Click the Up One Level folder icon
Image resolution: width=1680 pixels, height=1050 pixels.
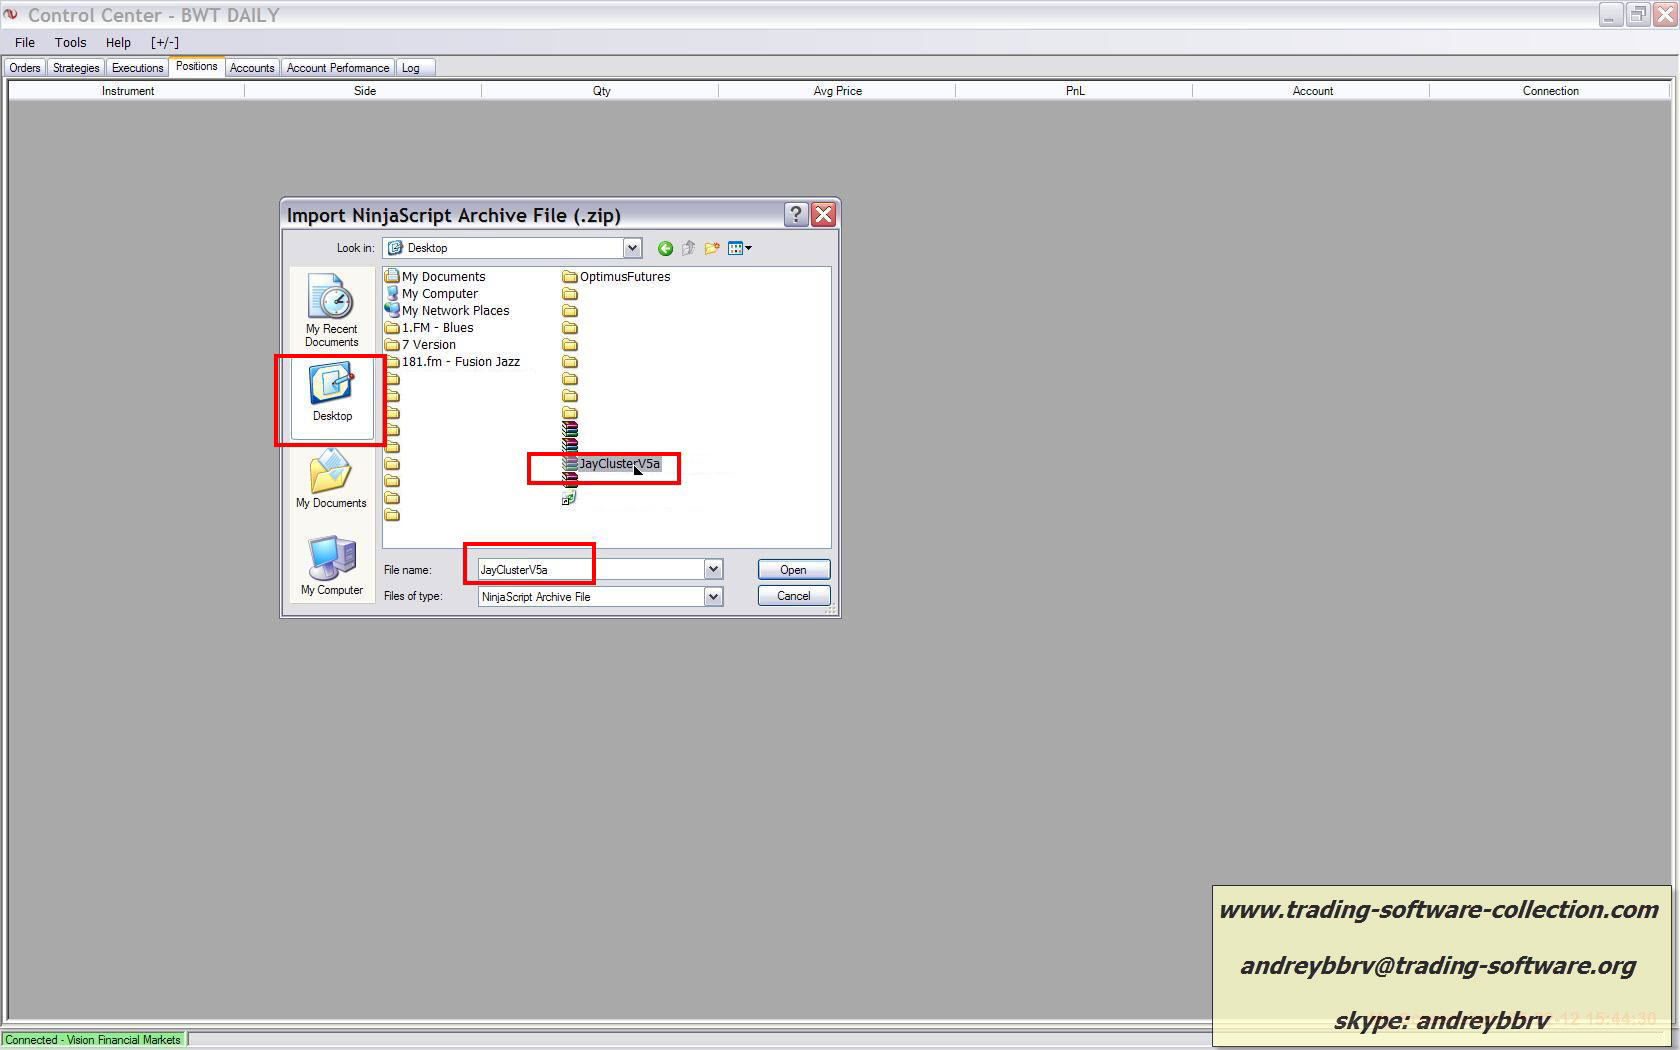click(x=688, y=248)
